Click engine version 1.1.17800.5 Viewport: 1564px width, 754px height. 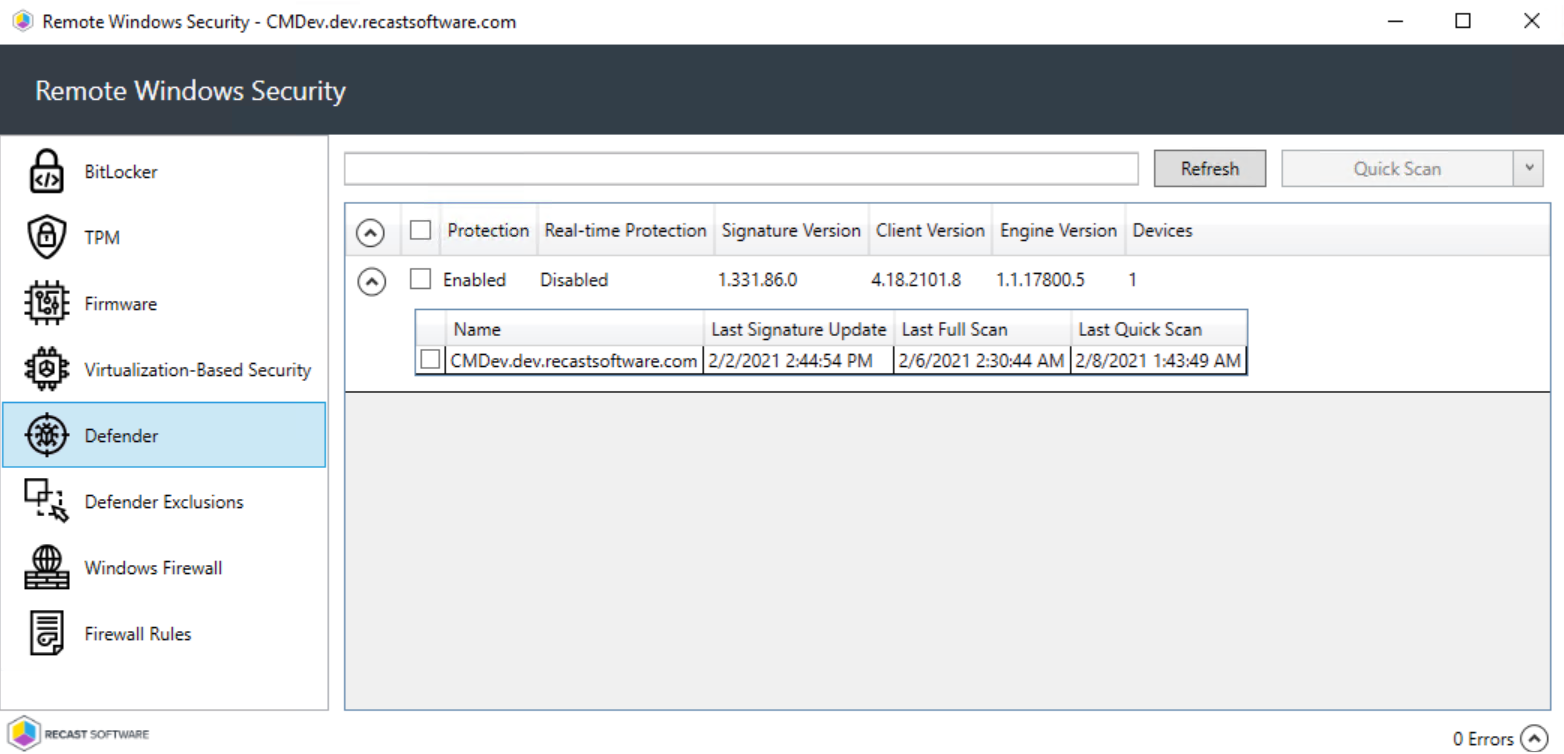pyautogui.click(x=1040, y=281)
